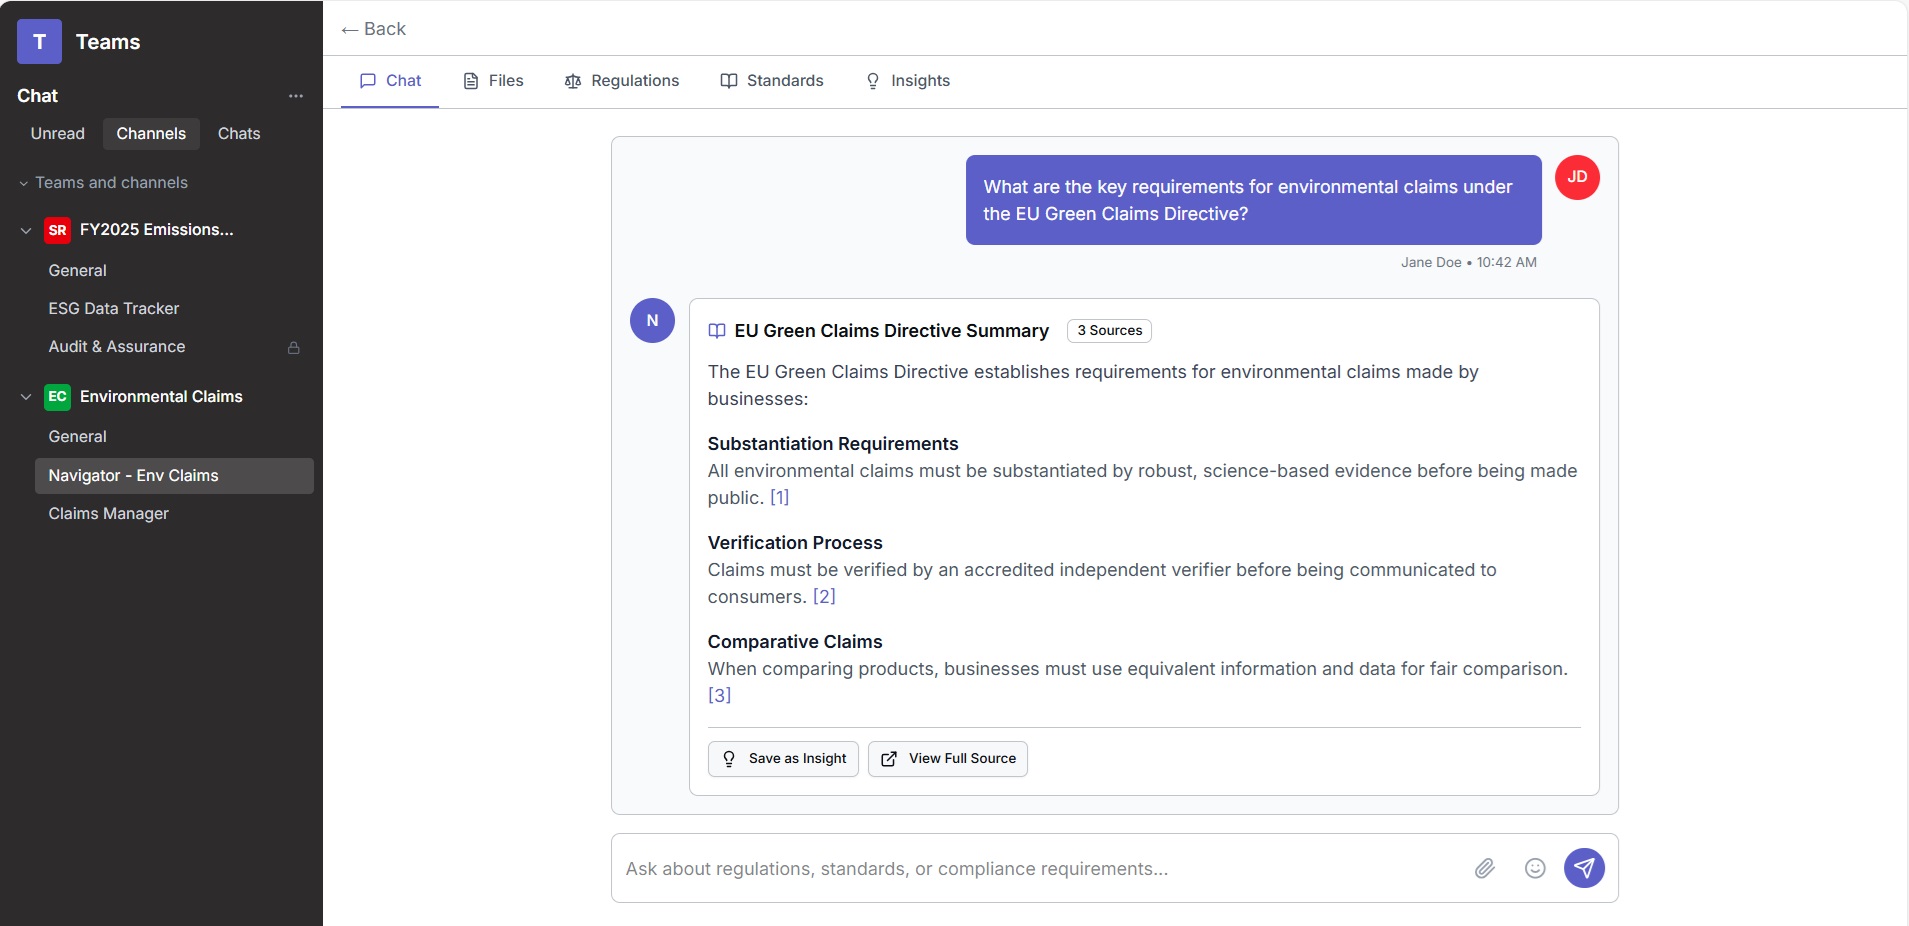Click the attach file paperclip icon
Viewport: 1909px width, 926px height.
coord(1485,868)
